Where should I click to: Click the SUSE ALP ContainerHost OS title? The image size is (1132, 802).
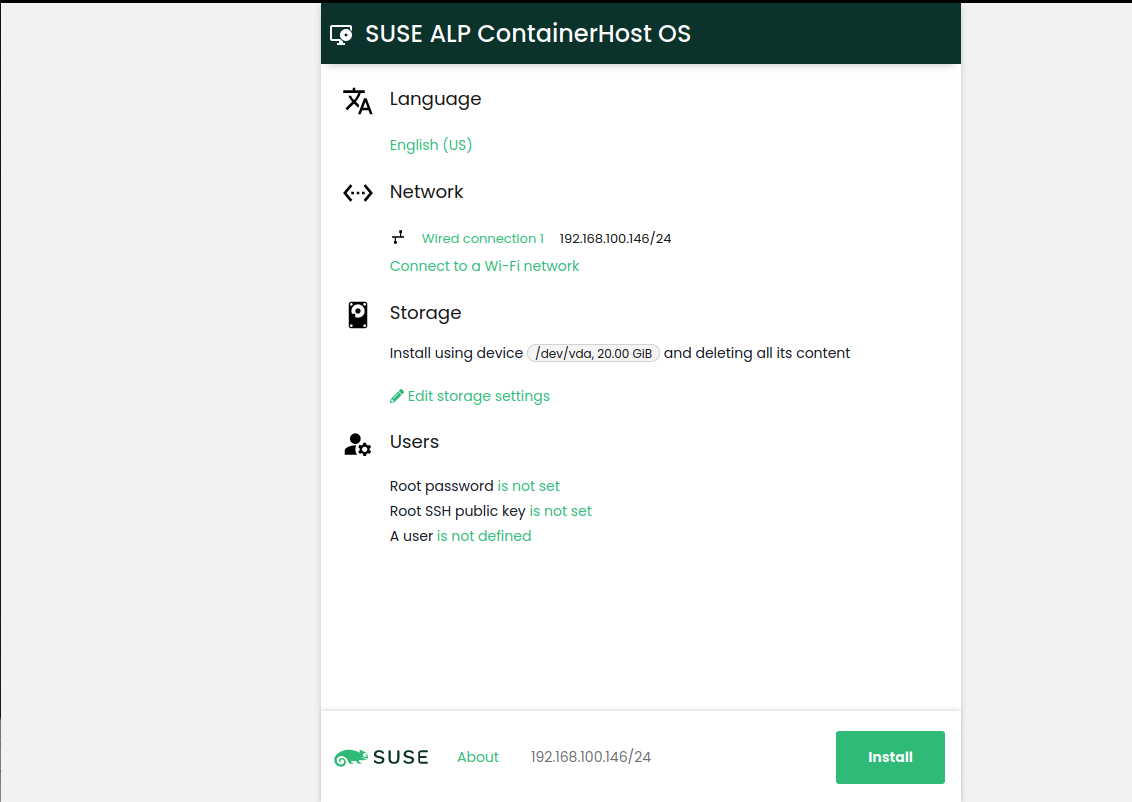pos(527,33)
